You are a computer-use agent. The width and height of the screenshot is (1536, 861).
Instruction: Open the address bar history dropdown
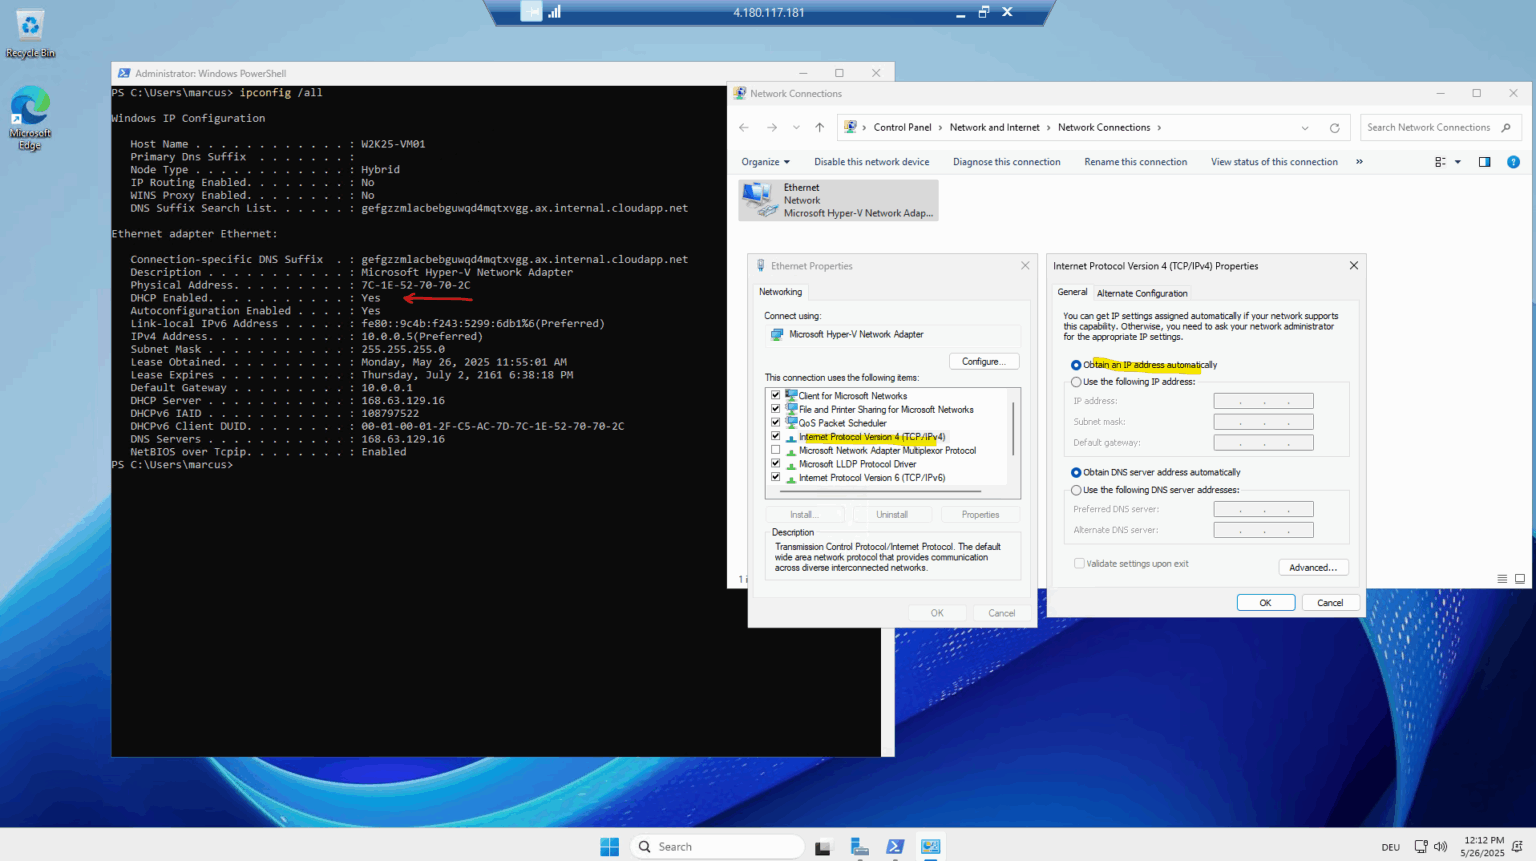(1304, 128)
